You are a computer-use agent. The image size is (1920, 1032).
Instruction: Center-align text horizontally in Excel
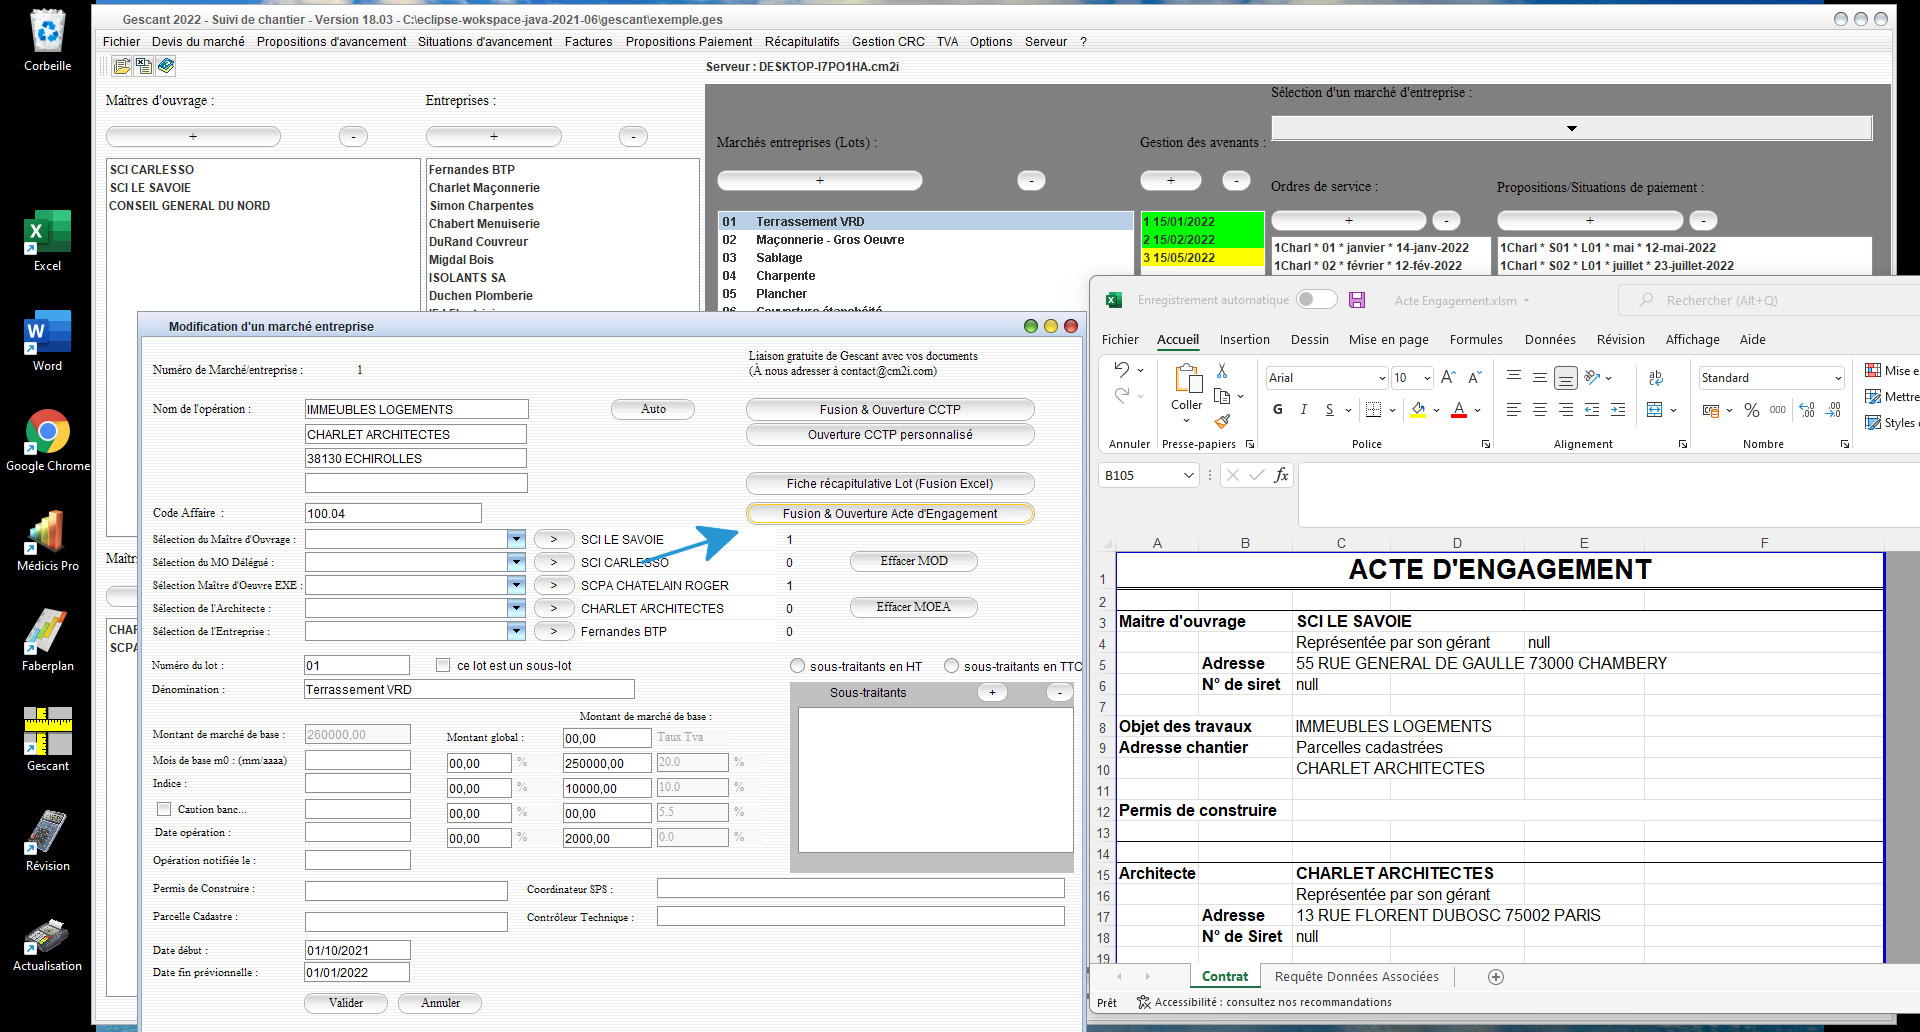coord(1540,410)
